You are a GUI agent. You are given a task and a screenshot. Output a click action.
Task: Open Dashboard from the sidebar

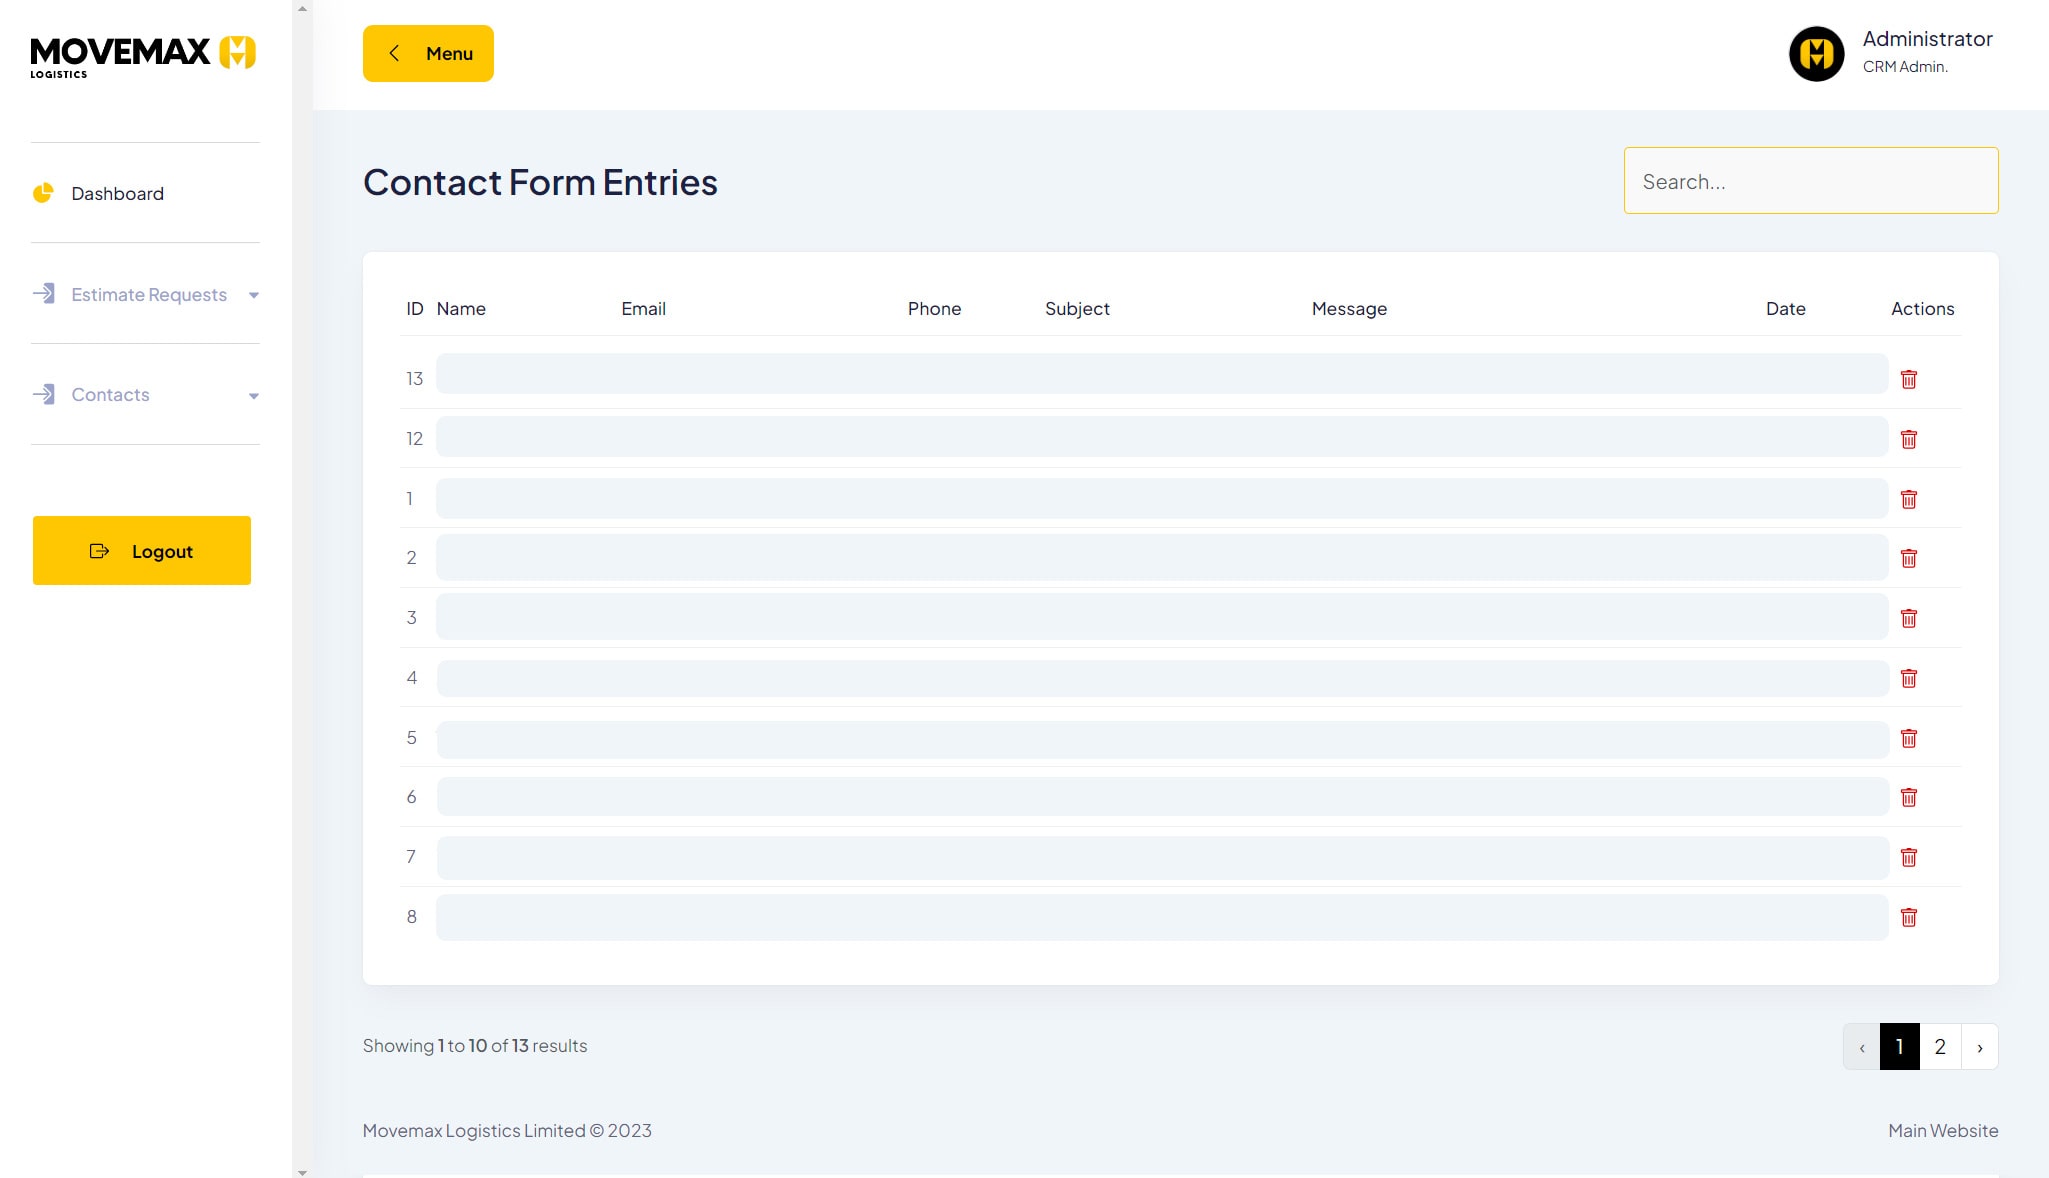coord(117,193)
